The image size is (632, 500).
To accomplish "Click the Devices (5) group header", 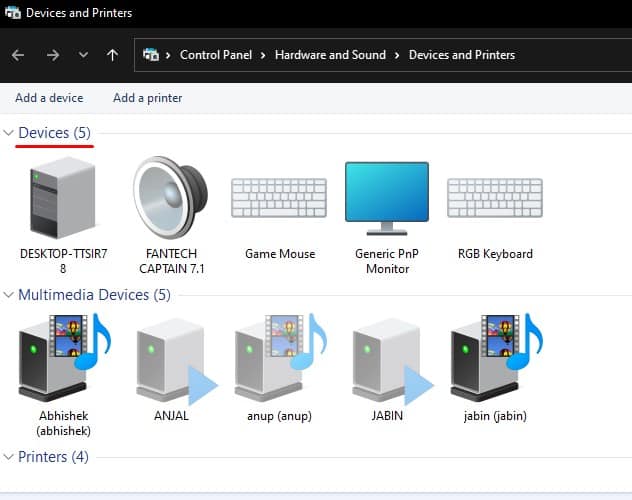I will 54,133.
